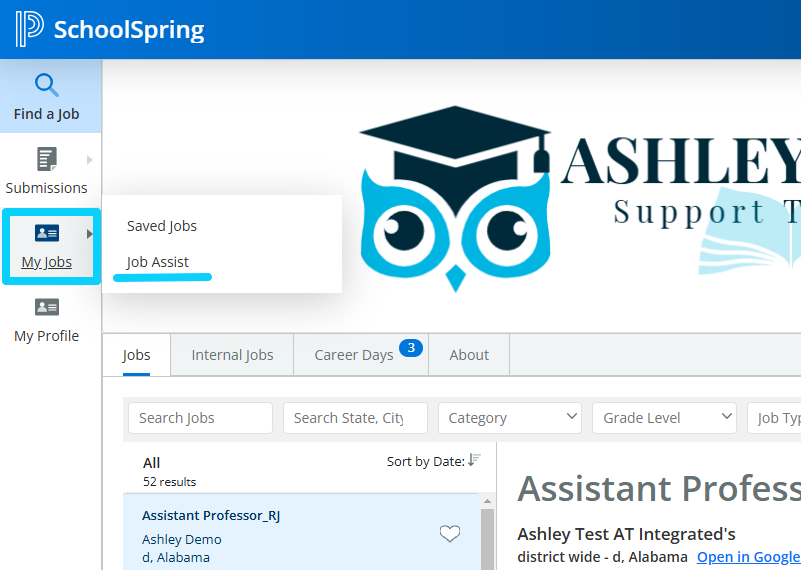Click the Ashley owl logo banner
This screenshot has width=801, height=570.
[580, 199]
